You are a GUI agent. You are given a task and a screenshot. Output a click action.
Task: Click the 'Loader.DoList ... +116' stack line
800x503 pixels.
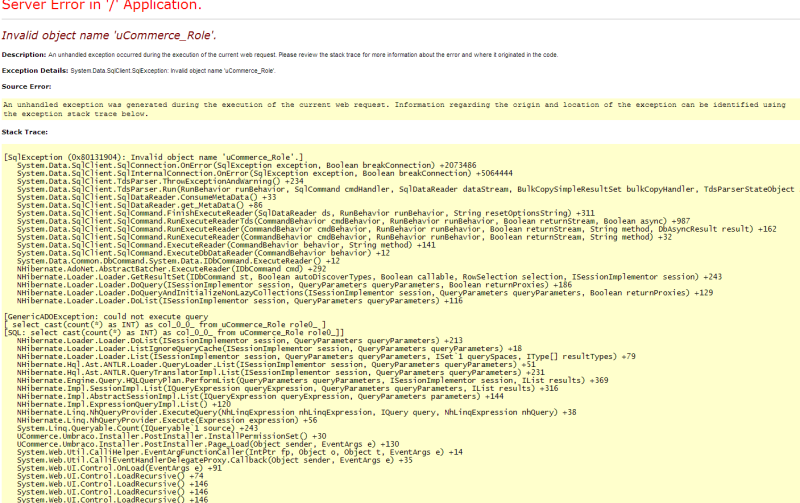click(x=240, y=301)
